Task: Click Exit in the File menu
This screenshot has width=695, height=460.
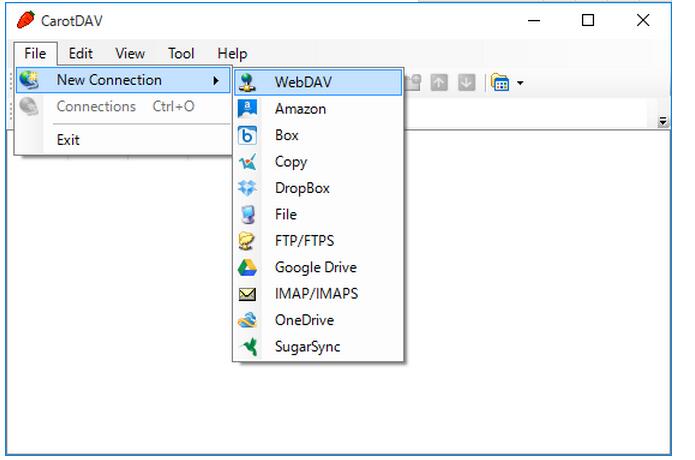Action: coord(68,140)
